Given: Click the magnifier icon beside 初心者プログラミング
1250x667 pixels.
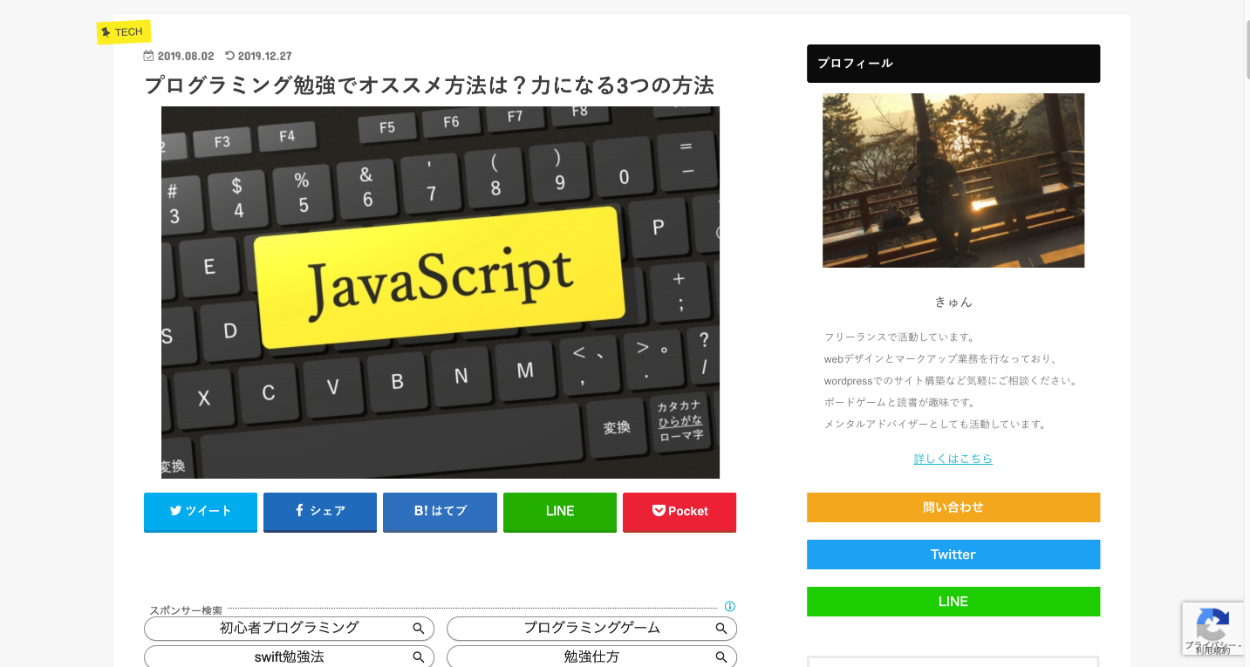Looking at the screenshot, I should [419, 629].
